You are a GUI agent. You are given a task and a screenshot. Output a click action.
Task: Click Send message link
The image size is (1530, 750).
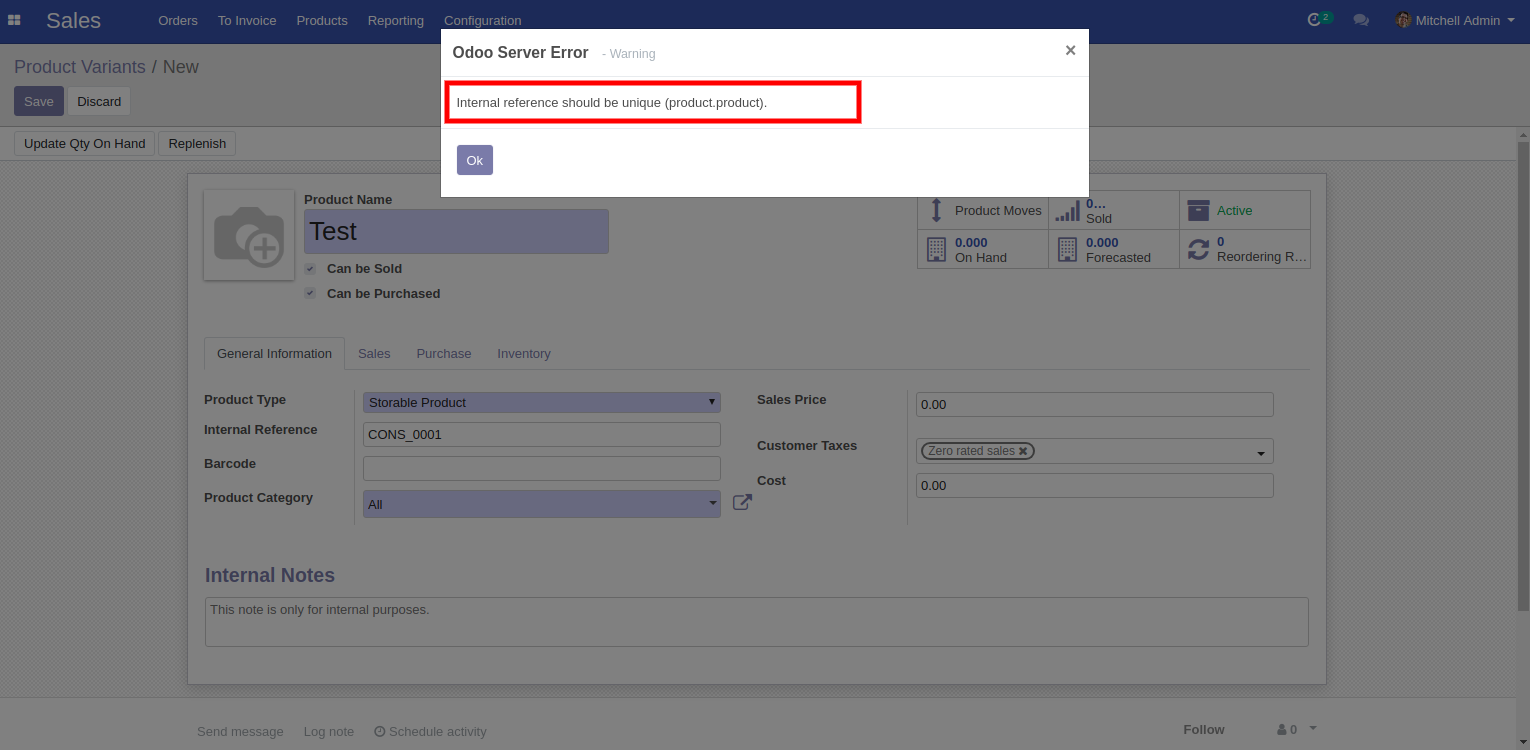240,731
